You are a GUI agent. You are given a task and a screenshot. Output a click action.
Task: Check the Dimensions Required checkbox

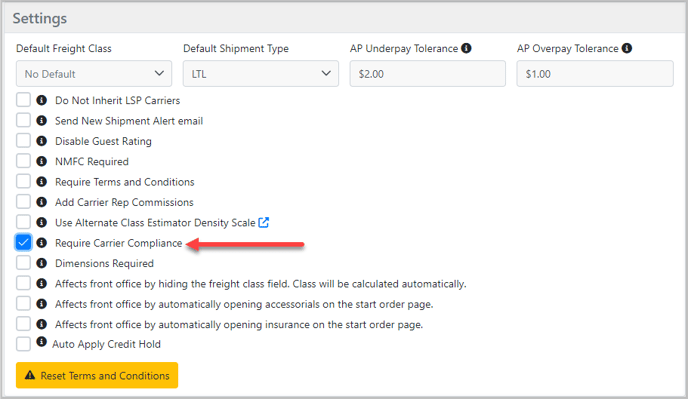23,263
